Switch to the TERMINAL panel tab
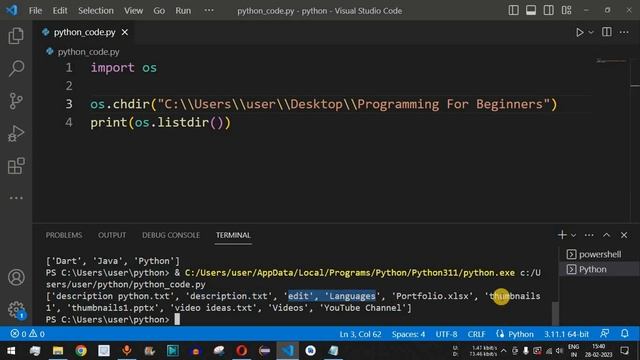Viewport: 640px width, 360px height. tap(233, 235)
